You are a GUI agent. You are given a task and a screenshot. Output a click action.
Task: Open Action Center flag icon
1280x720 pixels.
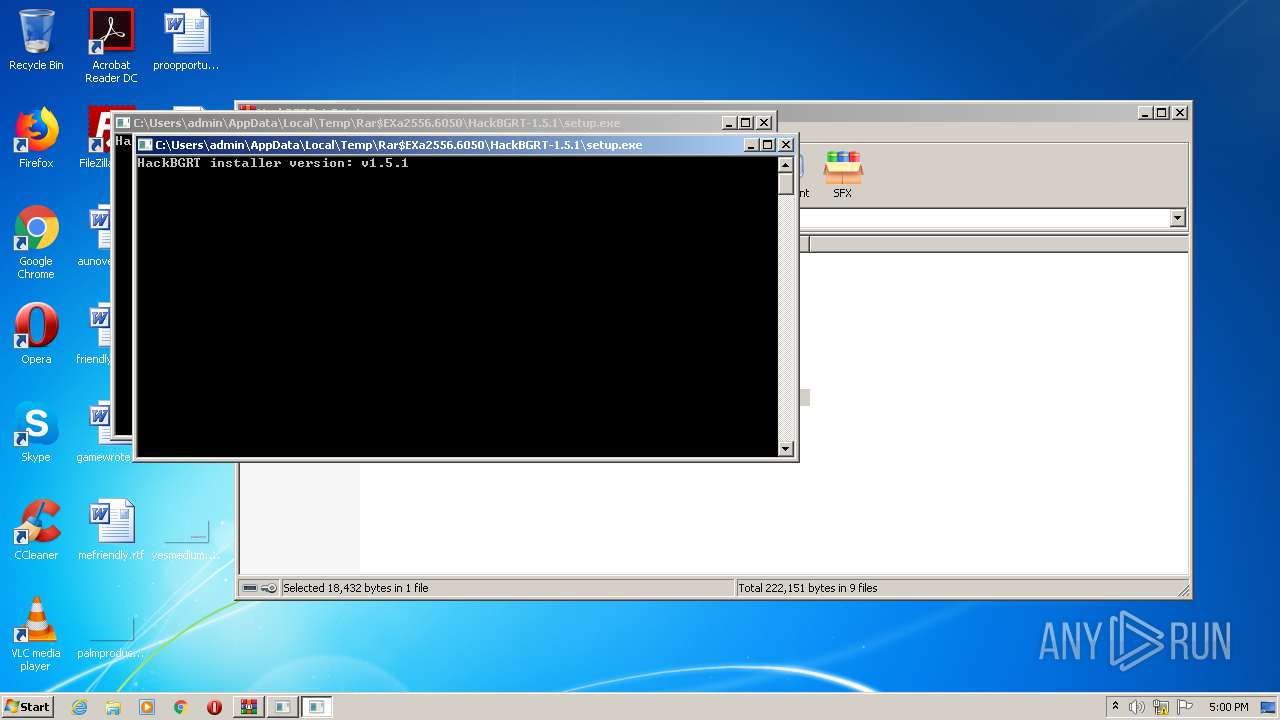1185,707
